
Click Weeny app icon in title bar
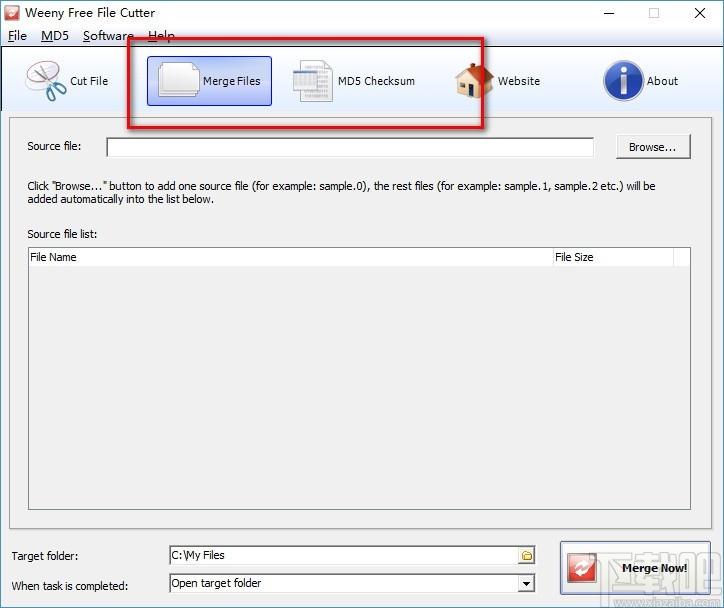pyautogui.click(x=12, y=13)
